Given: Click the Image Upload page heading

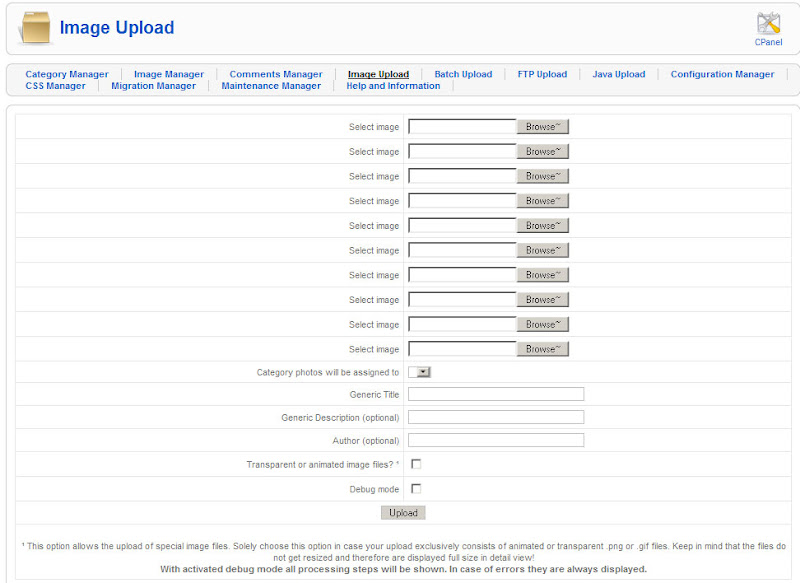Looking at the screenshot, I should pos(117,28).
